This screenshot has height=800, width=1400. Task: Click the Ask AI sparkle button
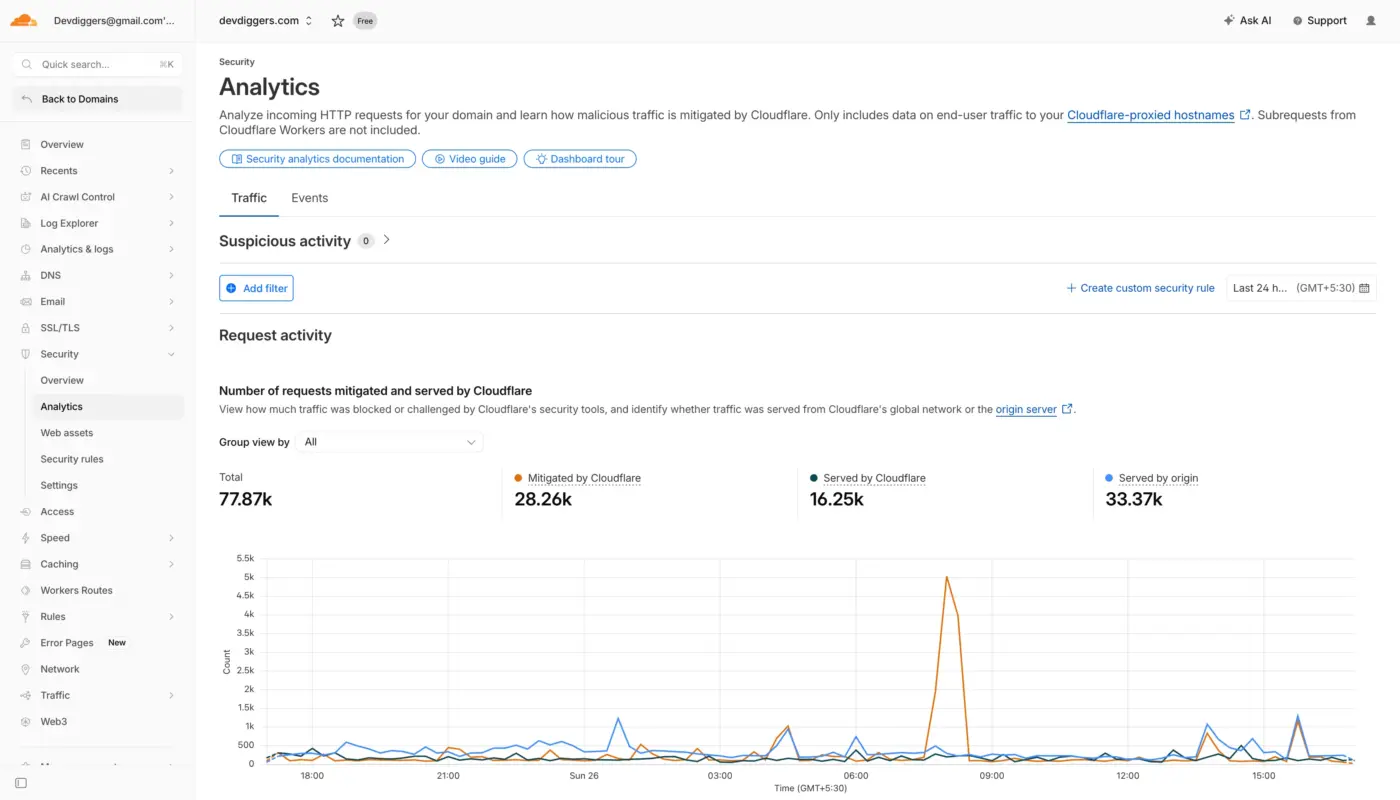1247,21
